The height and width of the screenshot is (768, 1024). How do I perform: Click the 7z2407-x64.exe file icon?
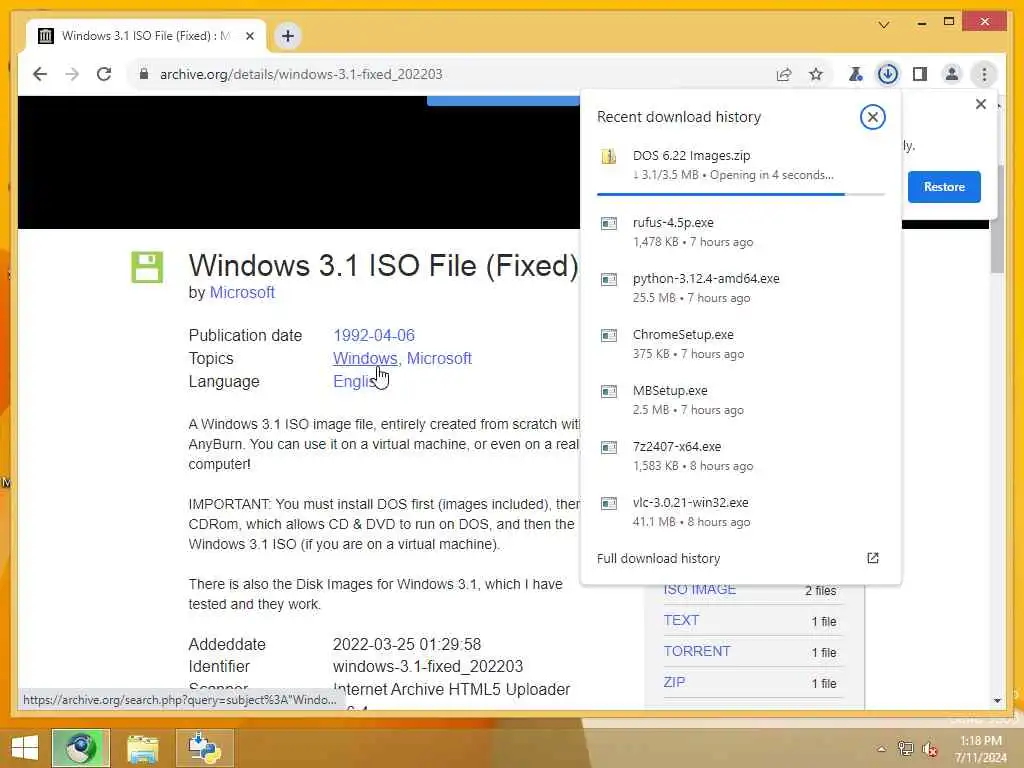[609, 448]
